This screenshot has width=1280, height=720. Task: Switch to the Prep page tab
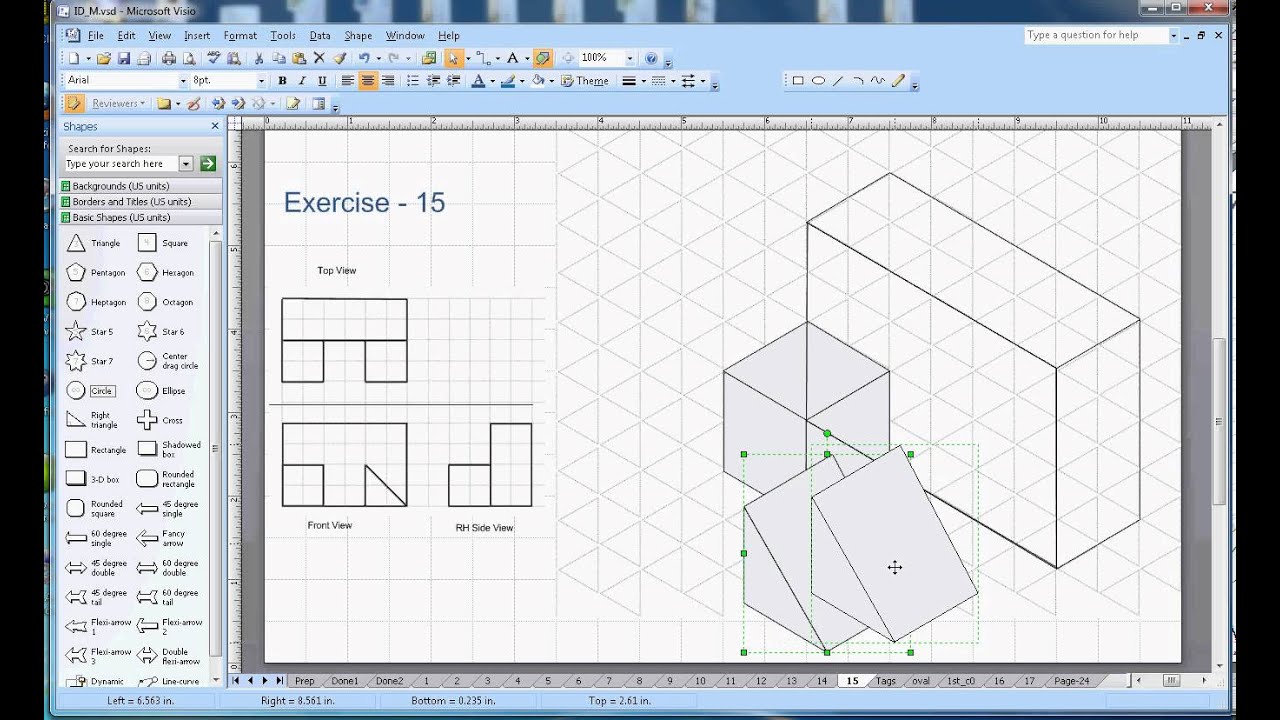[x=305, y=681]
